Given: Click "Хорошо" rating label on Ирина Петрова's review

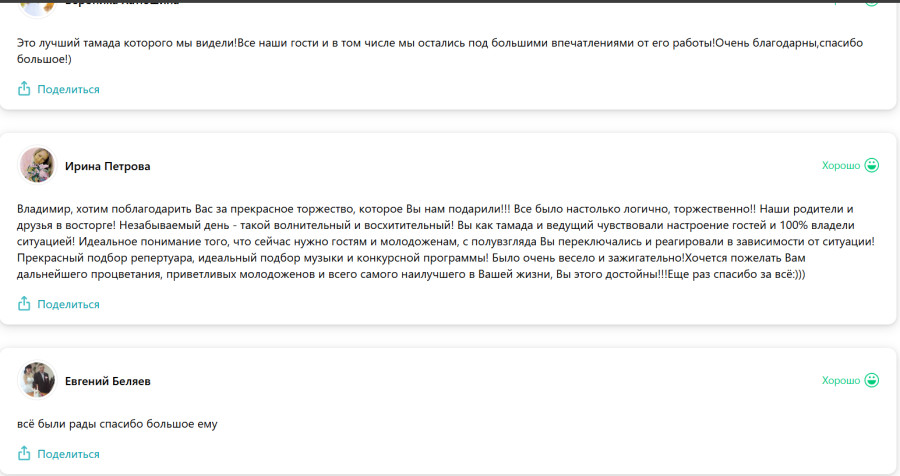Looking at the screenshot, I should point(840,165).
